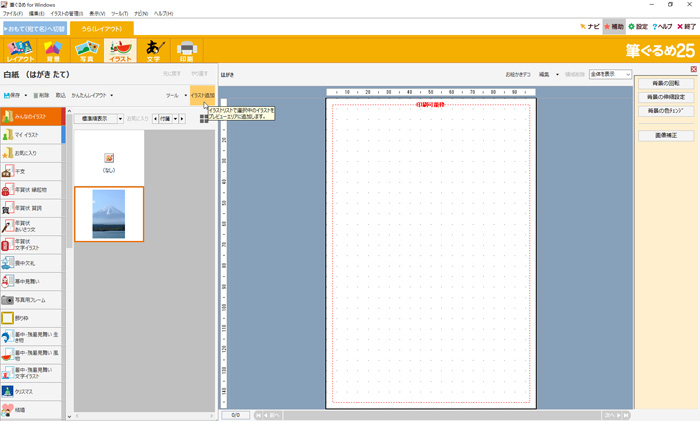Click the 印刷 (Print) icon

click(186, 50)
